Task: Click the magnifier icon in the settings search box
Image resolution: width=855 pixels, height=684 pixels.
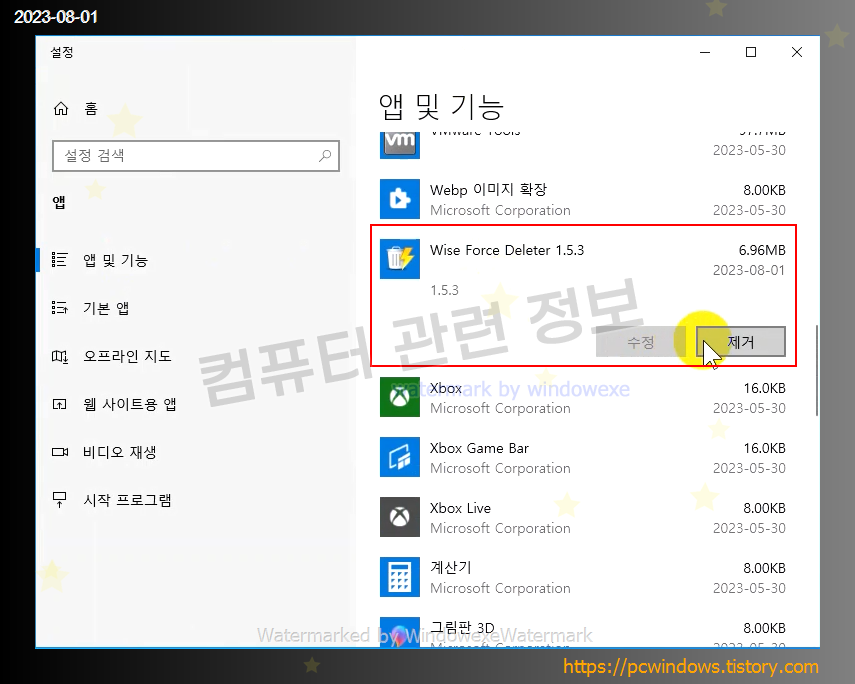Action: coord(325,156)
